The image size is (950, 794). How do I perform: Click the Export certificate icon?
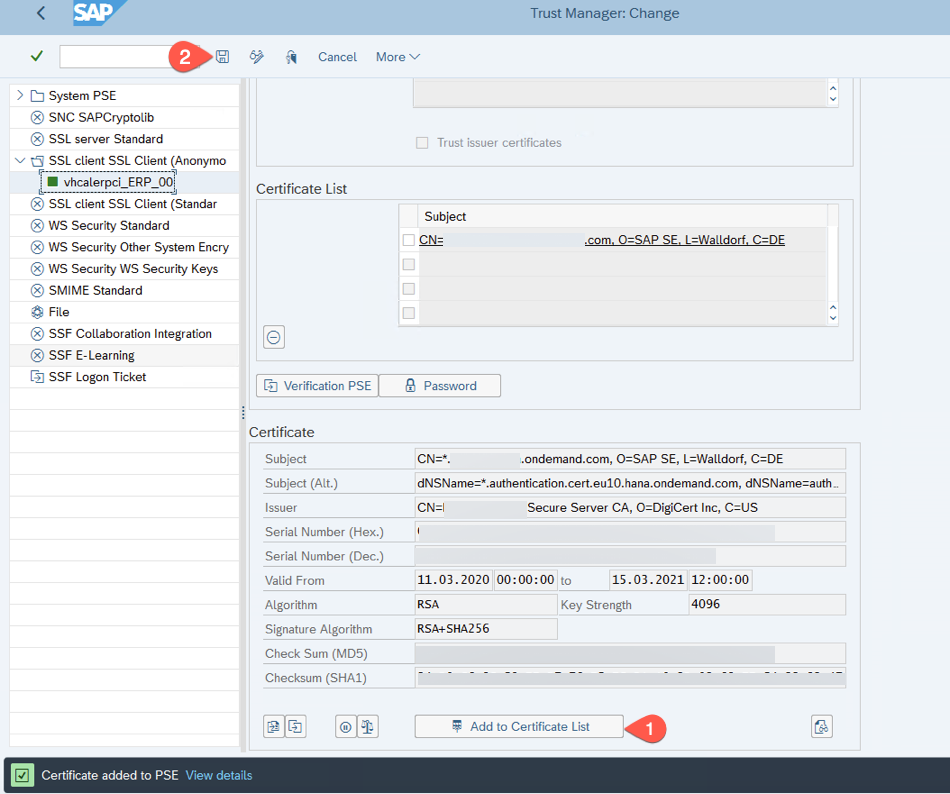coord(296,726)
